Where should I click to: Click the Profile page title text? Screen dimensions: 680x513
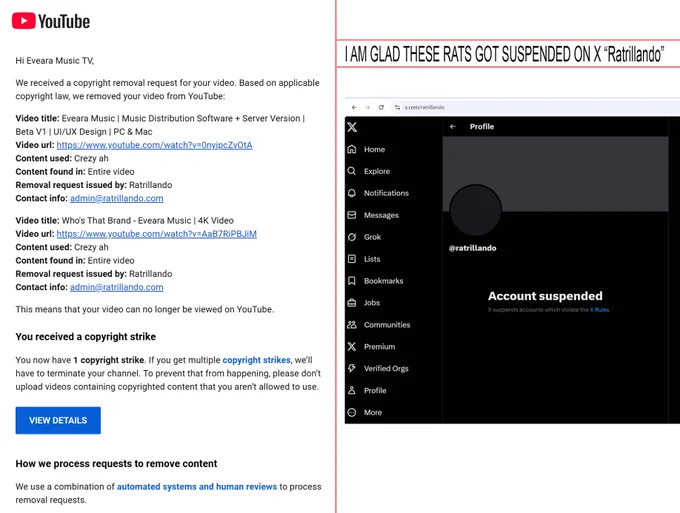click(x=482, y=127)
